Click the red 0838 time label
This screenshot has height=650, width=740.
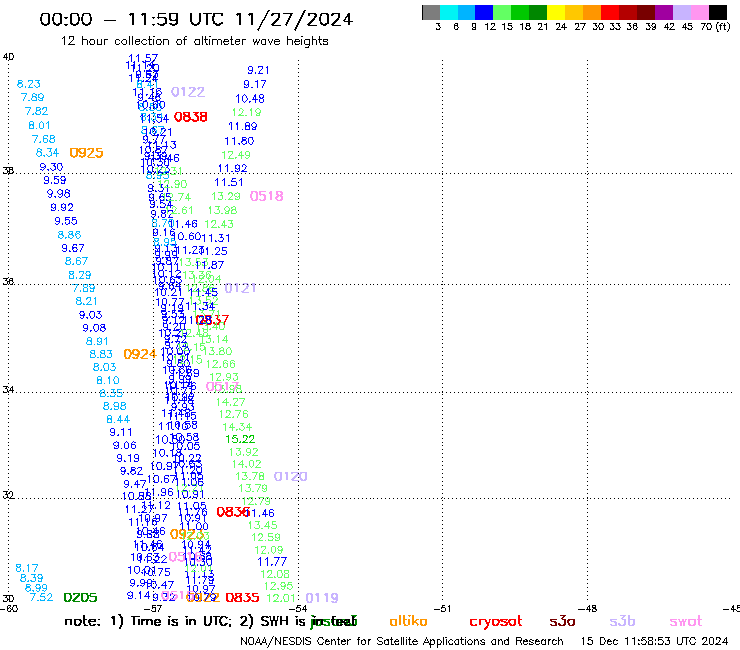click(191, 117)
